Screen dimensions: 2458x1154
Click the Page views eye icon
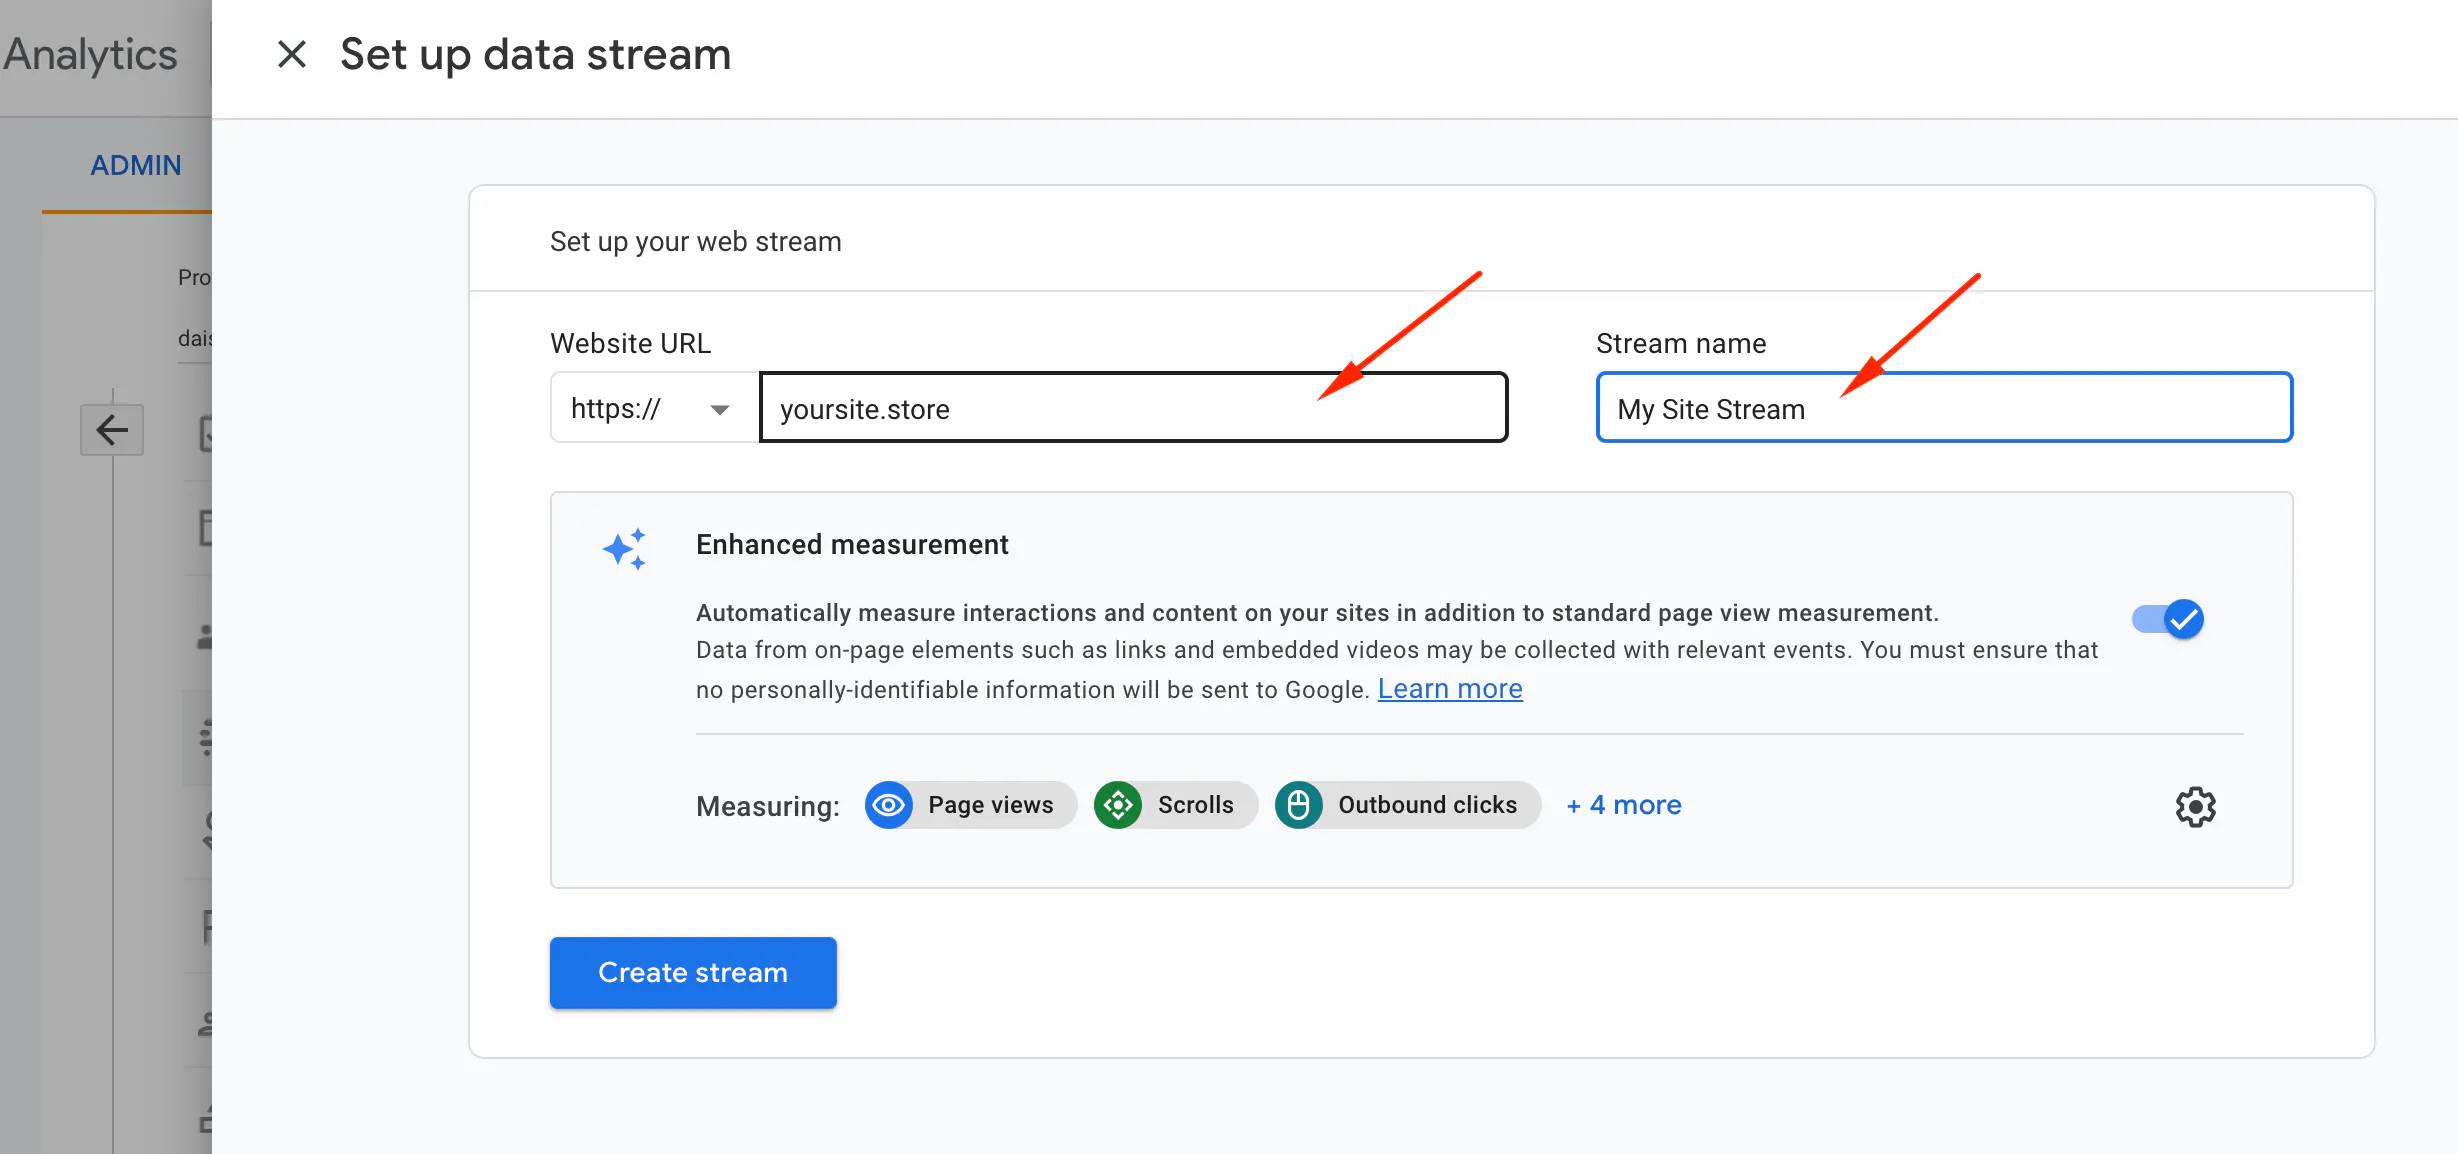888,805
